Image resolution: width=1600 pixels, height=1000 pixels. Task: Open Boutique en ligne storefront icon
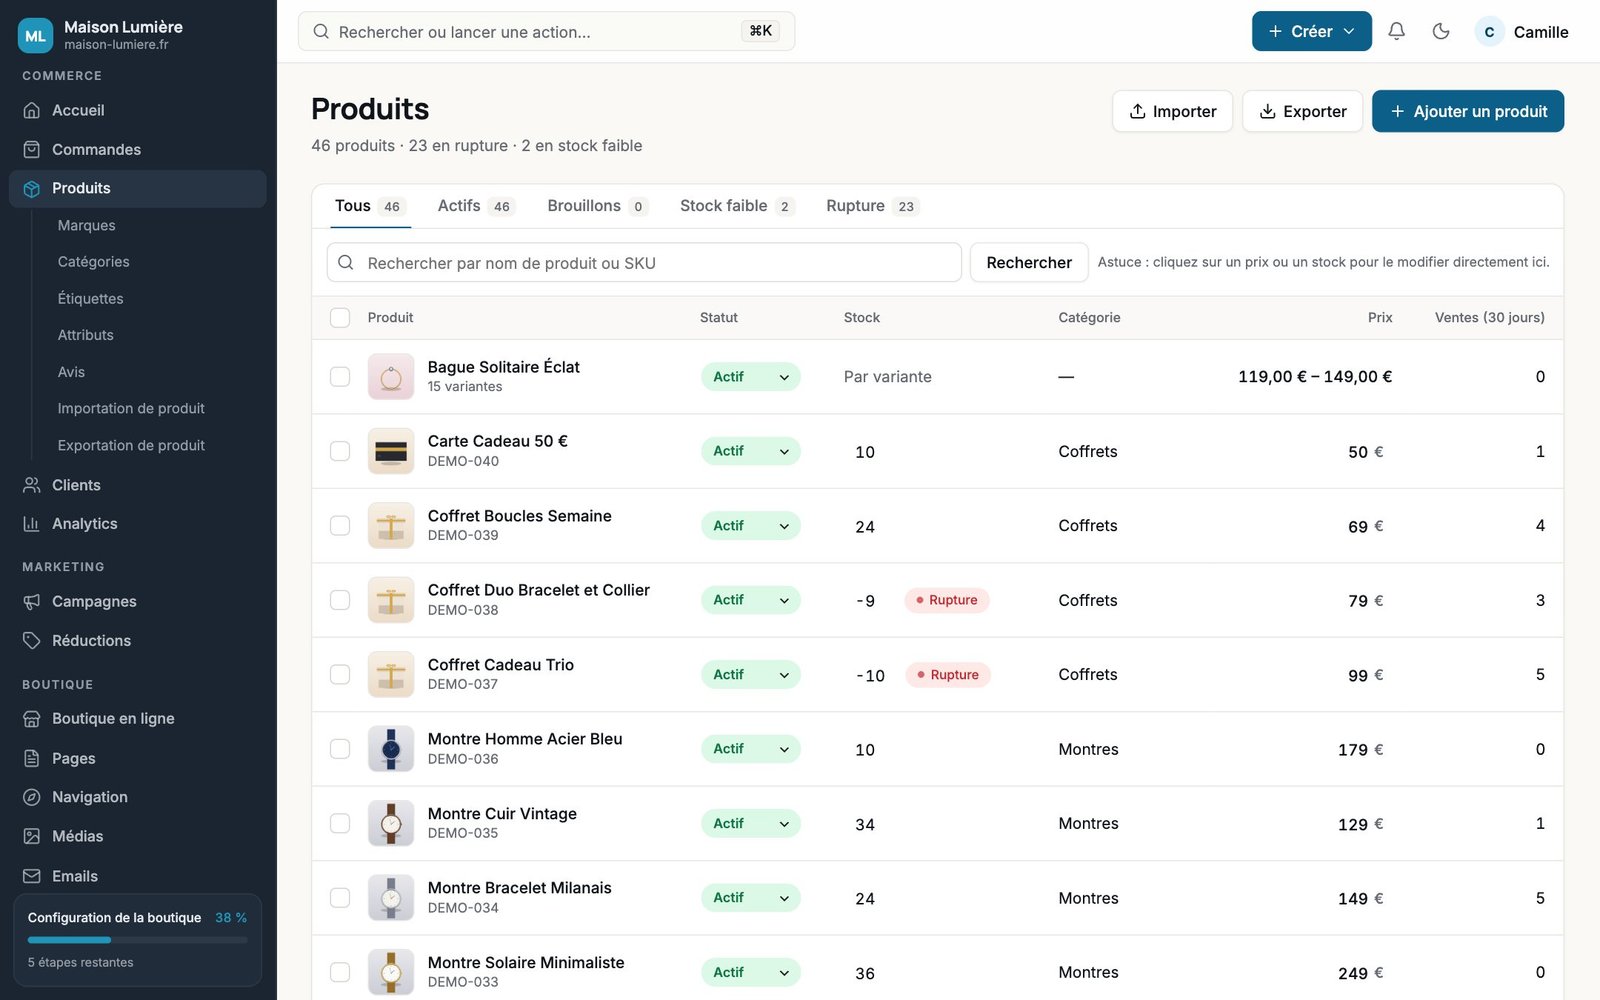(x=32, y=719)
